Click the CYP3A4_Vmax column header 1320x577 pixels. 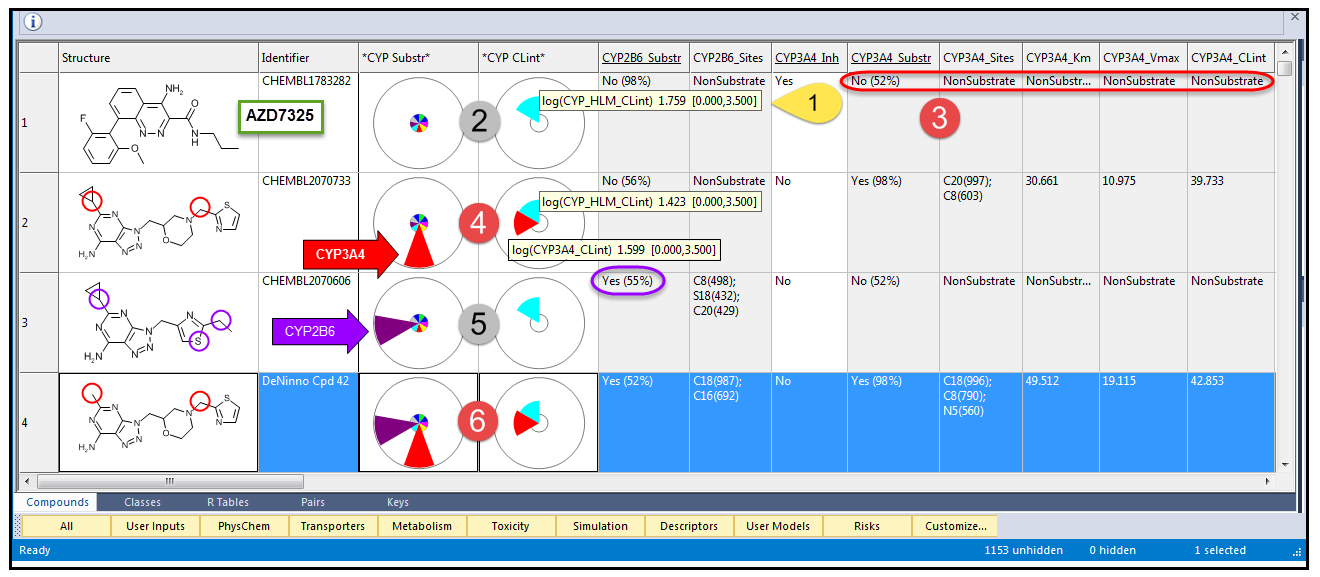click(1143, 57)
